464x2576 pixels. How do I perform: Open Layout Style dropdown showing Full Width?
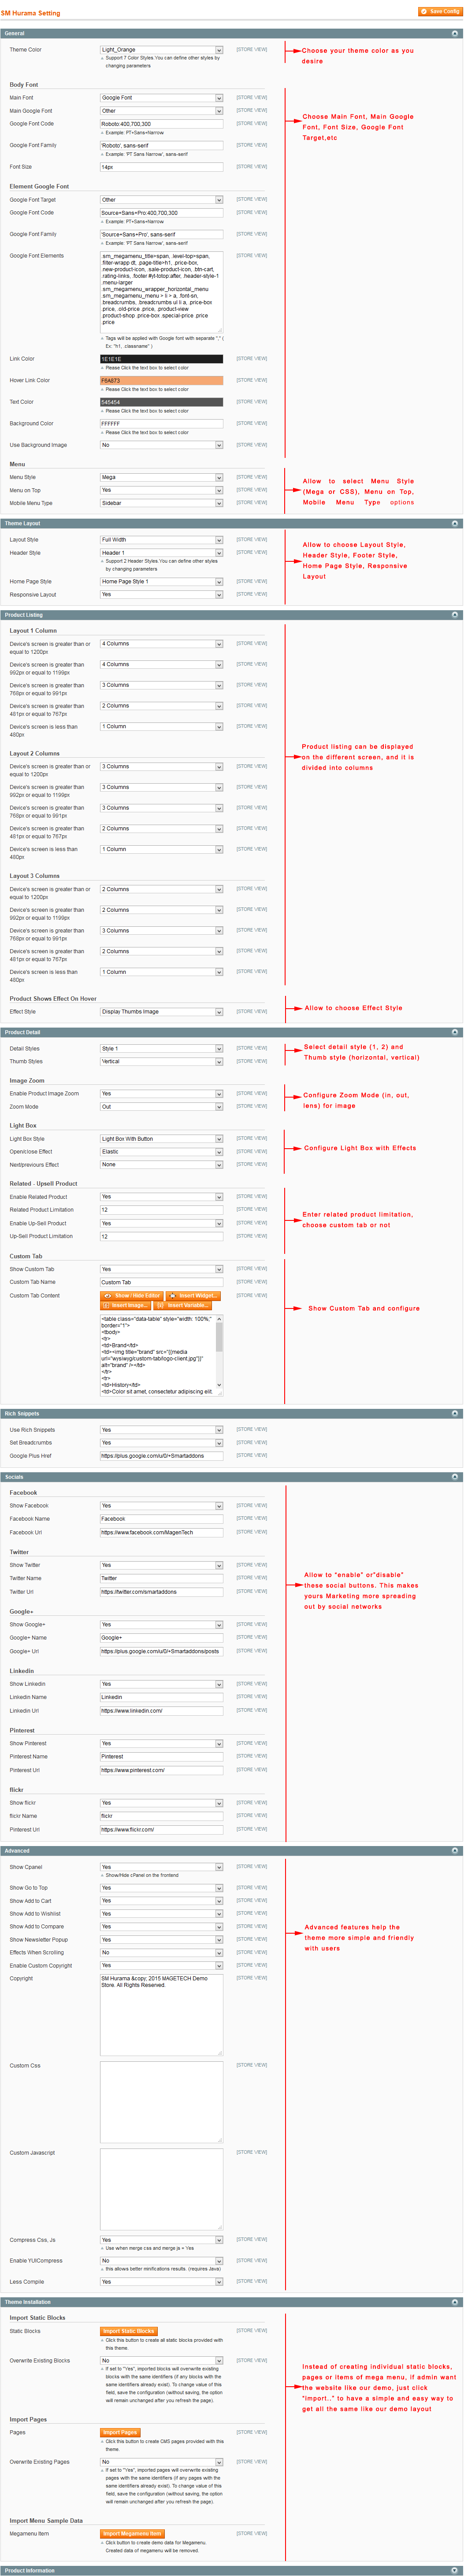[x=161, y=540]
